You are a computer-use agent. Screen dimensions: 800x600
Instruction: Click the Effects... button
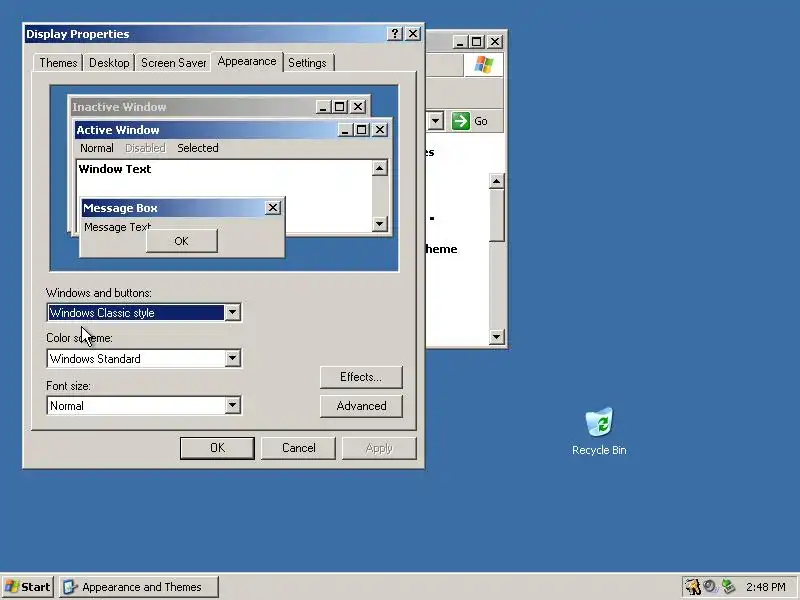pos(361,377)
